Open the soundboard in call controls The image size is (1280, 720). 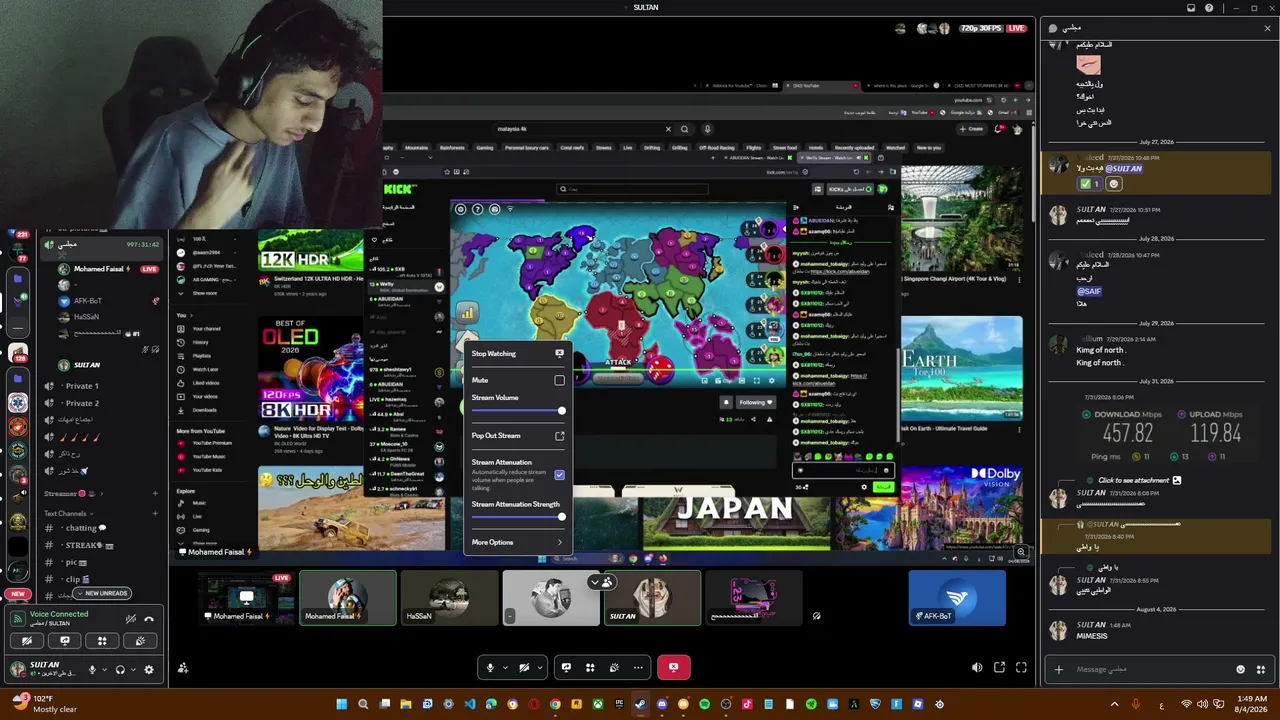coord(614,668)
